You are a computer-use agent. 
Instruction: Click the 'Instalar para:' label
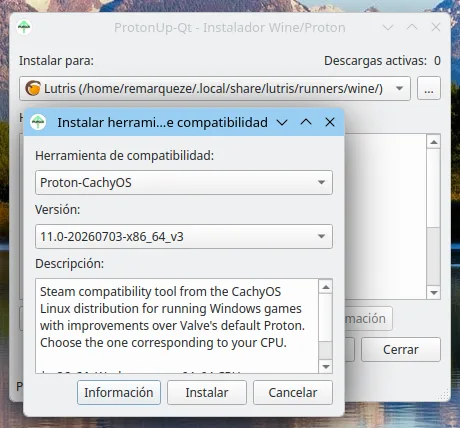pos(56,61)
